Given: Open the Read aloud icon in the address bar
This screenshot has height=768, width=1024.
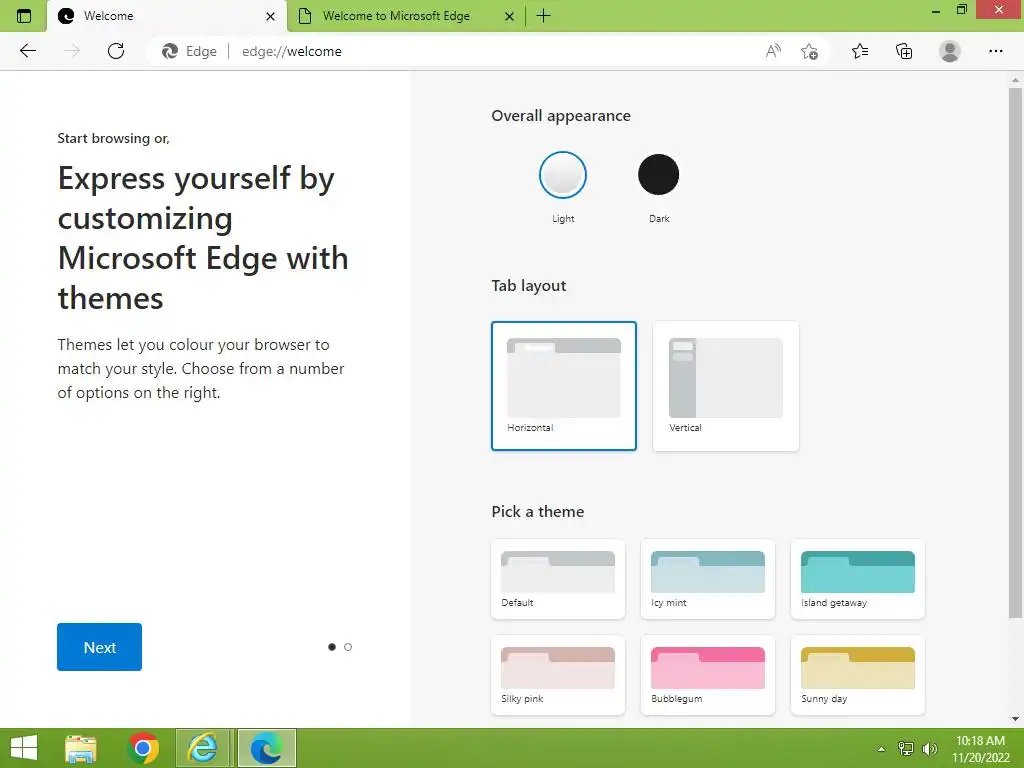Looking at the screenshot, I should pos(773,51).
